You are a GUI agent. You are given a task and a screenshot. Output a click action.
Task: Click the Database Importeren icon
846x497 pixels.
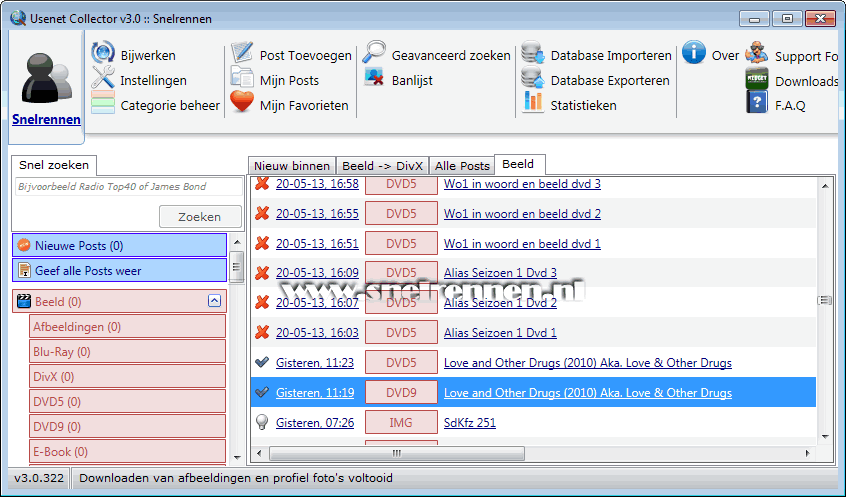533,53
